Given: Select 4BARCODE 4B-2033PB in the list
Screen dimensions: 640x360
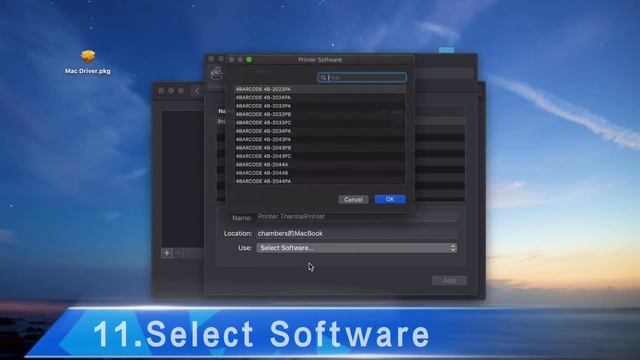Looking at the screenshot, I should click(320, 114).
